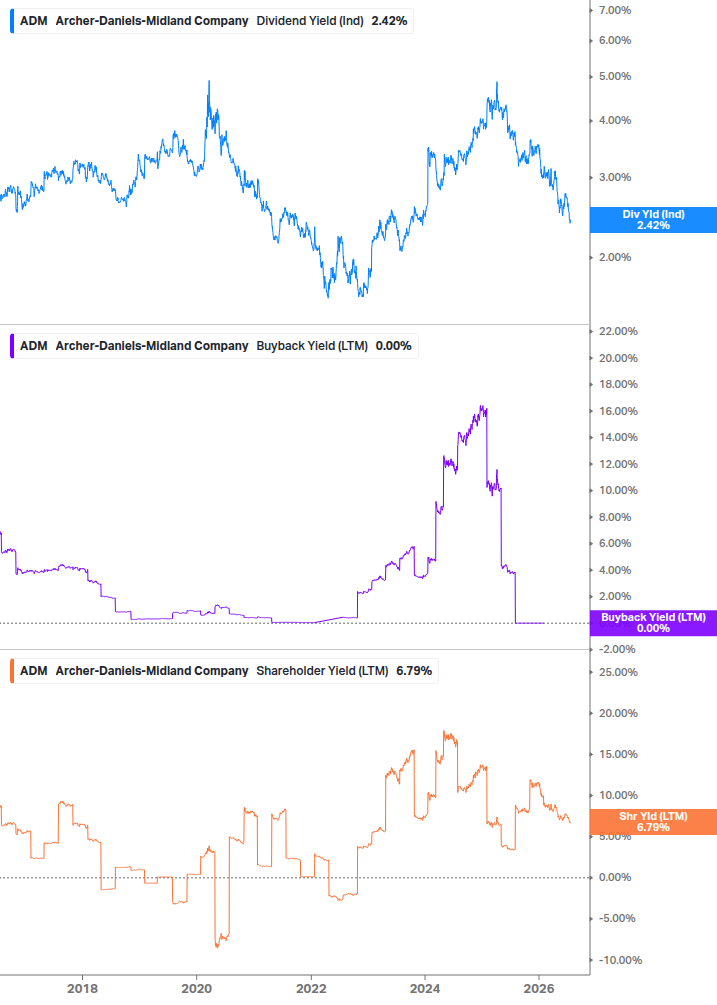Click the 2020 label on the time axis

pos(197,989)
